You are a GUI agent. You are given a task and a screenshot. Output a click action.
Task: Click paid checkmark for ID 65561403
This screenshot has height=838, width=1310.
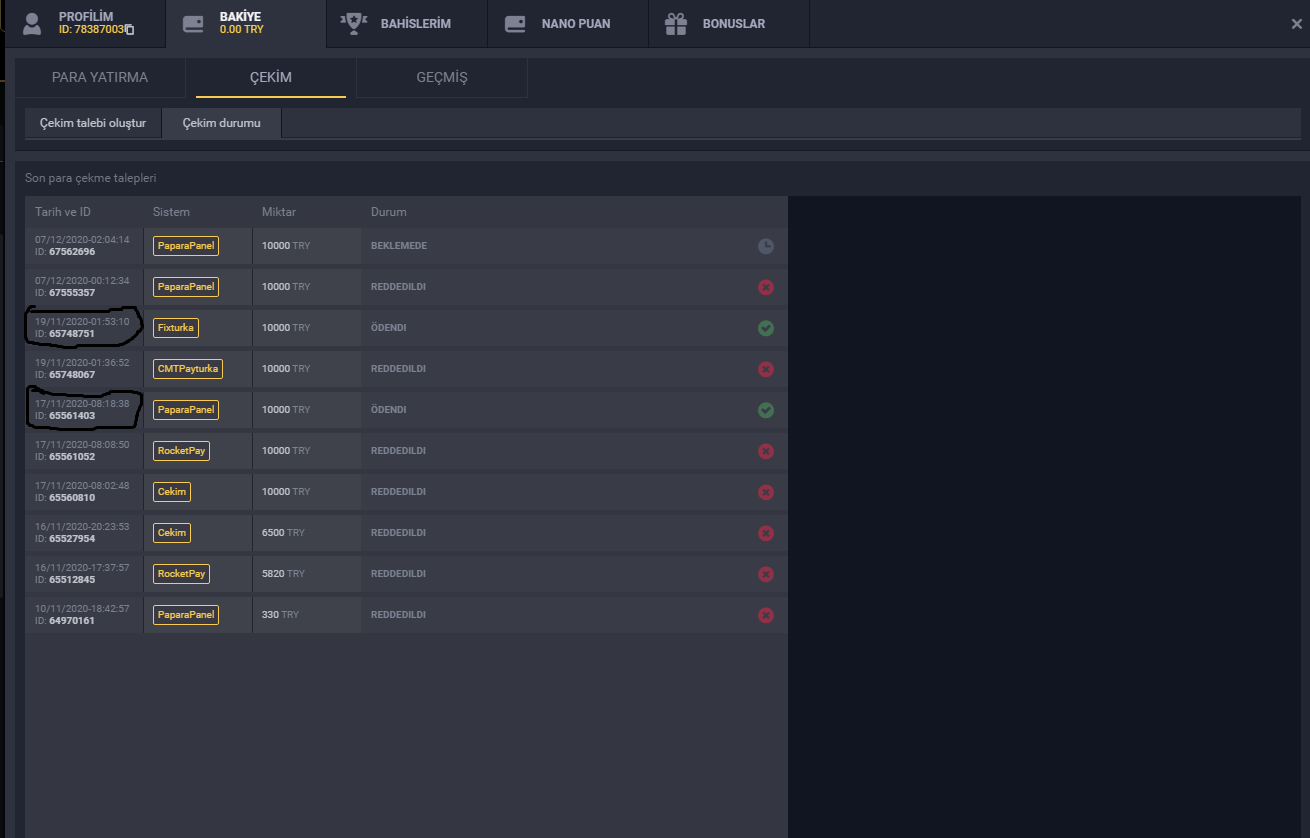click(x=766, y=410)
